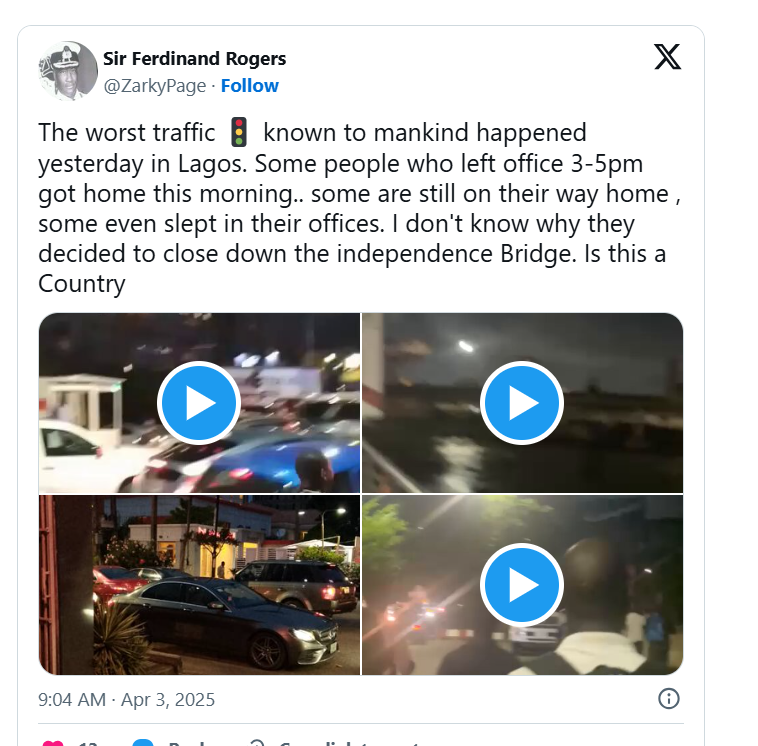Image resolution: width=758 pixels, height=746 pixels.
Task: Play the top-left traffic video
Action: 199,402
